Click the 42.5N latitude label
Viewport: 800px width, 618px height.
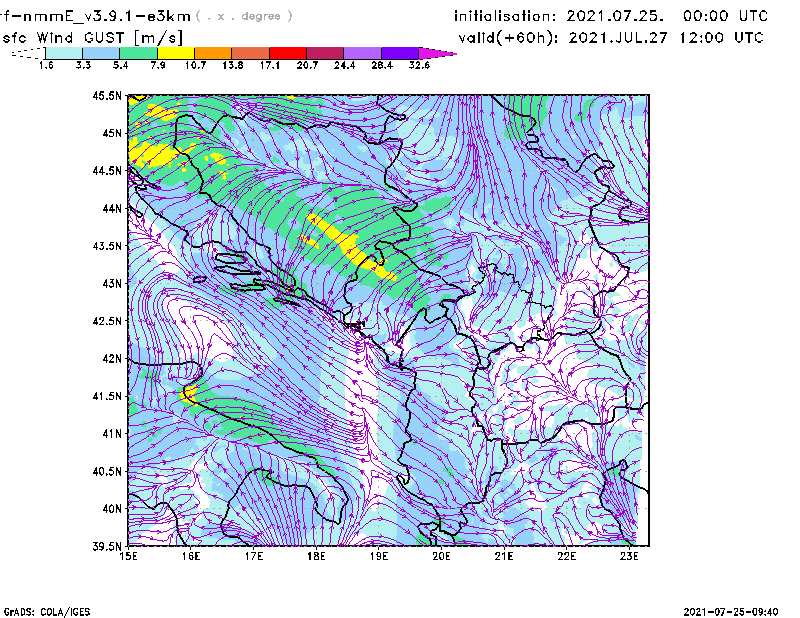click(x=107, y=321)
